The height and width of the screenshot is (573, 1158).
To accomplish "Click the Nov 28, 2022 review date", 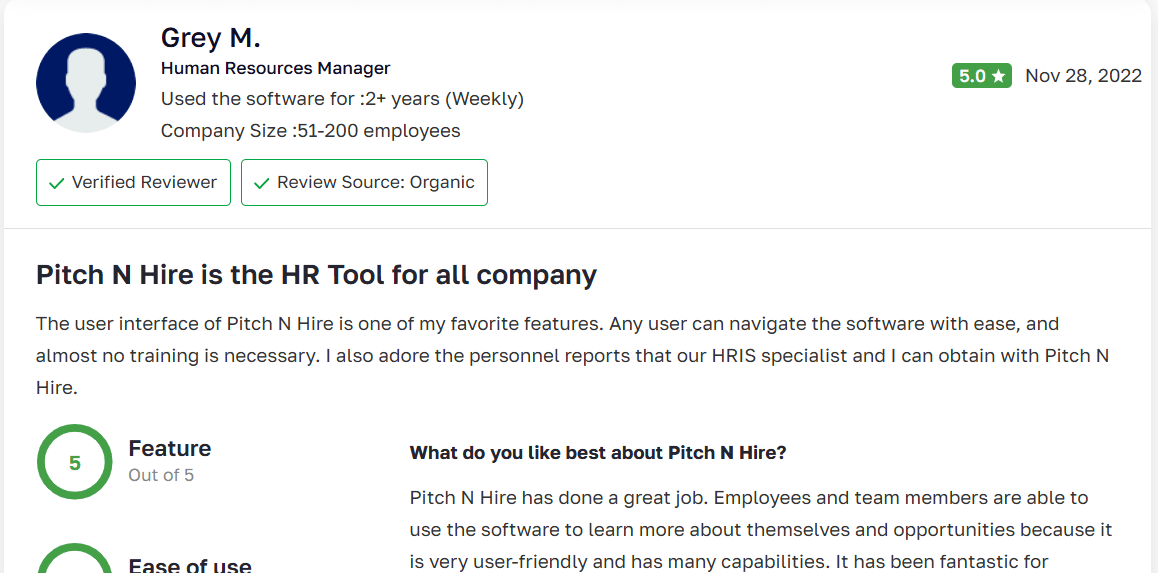I will (x=1083, y=76).
